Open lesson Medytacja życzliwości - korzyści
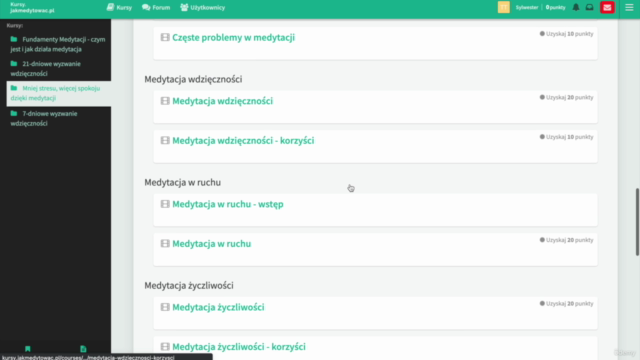 coord(239,347)
